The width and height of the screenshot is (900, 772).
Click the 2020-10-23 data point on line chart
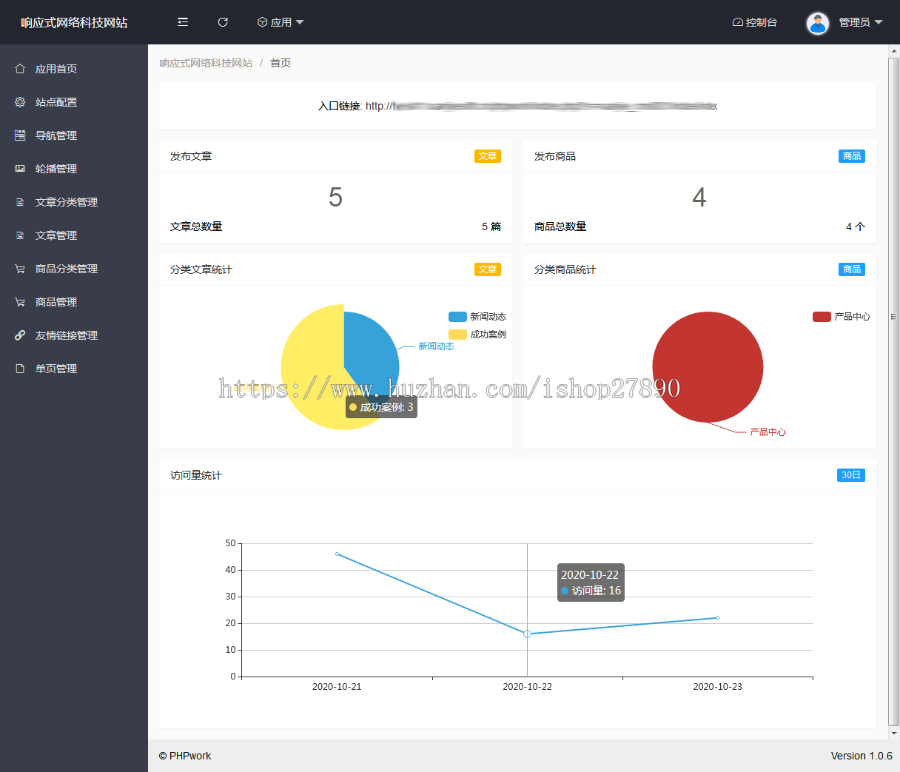(x=717, y=618)
